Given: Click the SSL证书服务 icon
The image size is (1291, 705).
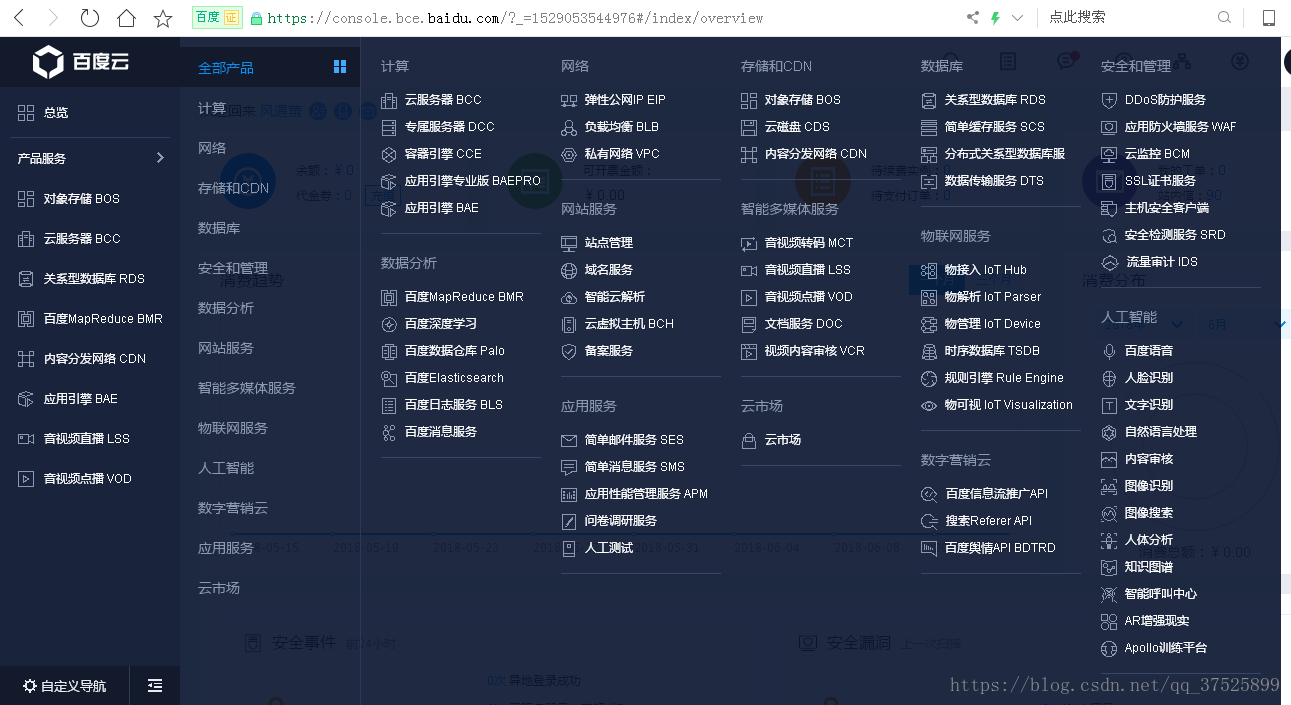Looking at the screenshot, I should 1108,181.
